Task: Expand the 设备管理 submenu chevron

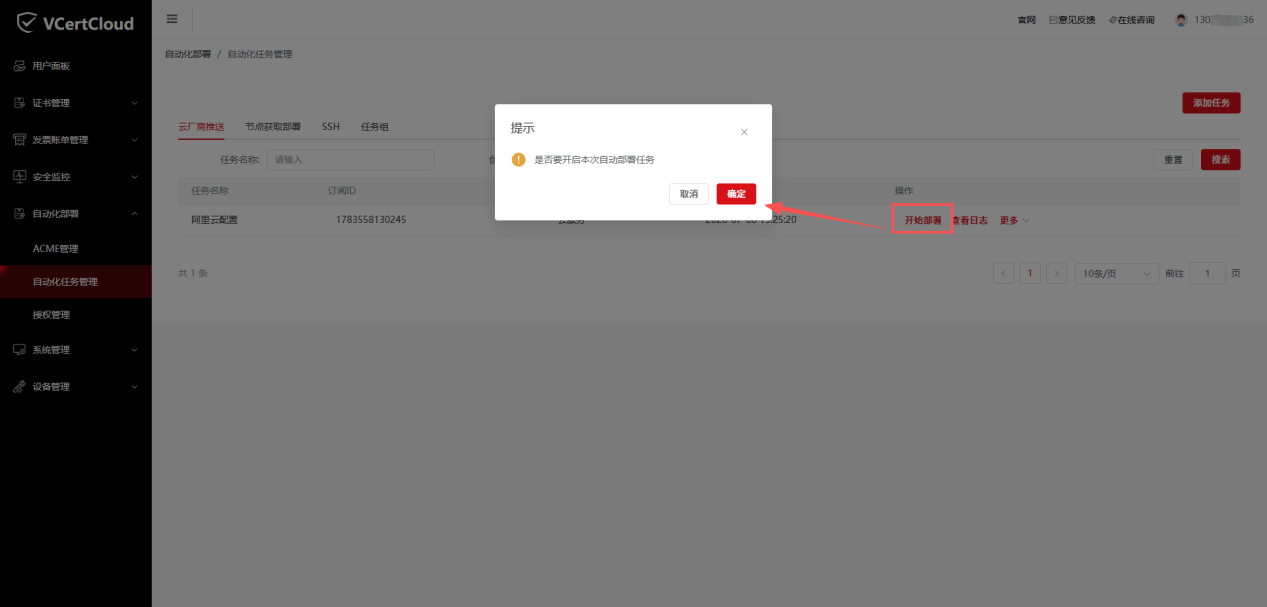Action: pyautogui.click(x=135, y=387)
